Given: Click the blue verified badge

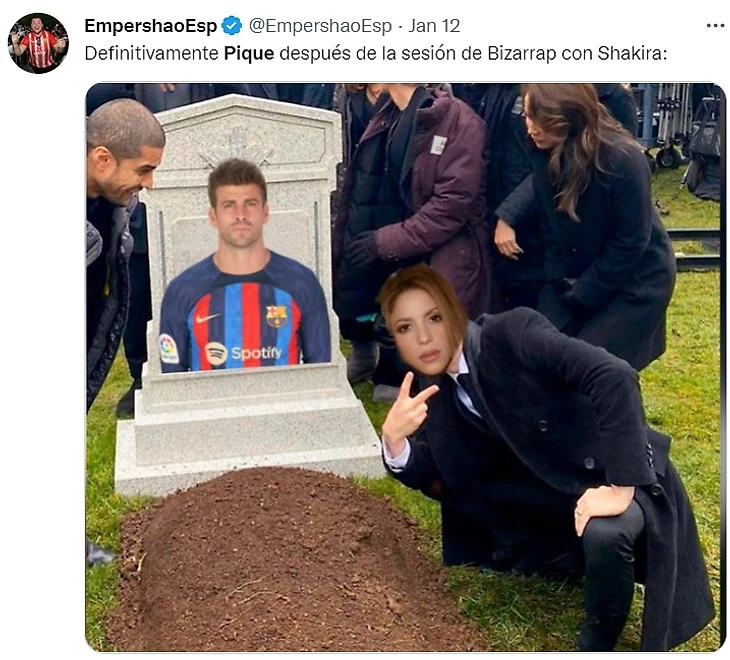Looking at the screenshot, I should pos(231,26).
